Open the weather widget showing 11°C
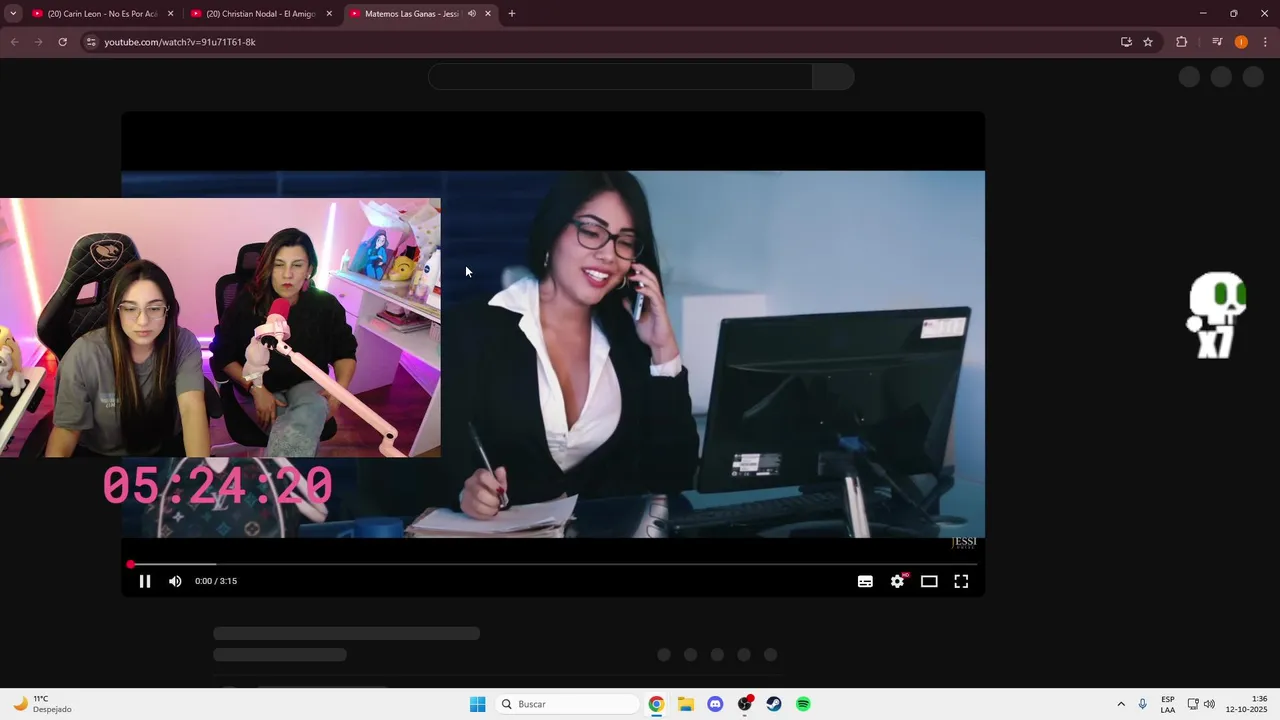1280x720 pixels. point(42,704)
